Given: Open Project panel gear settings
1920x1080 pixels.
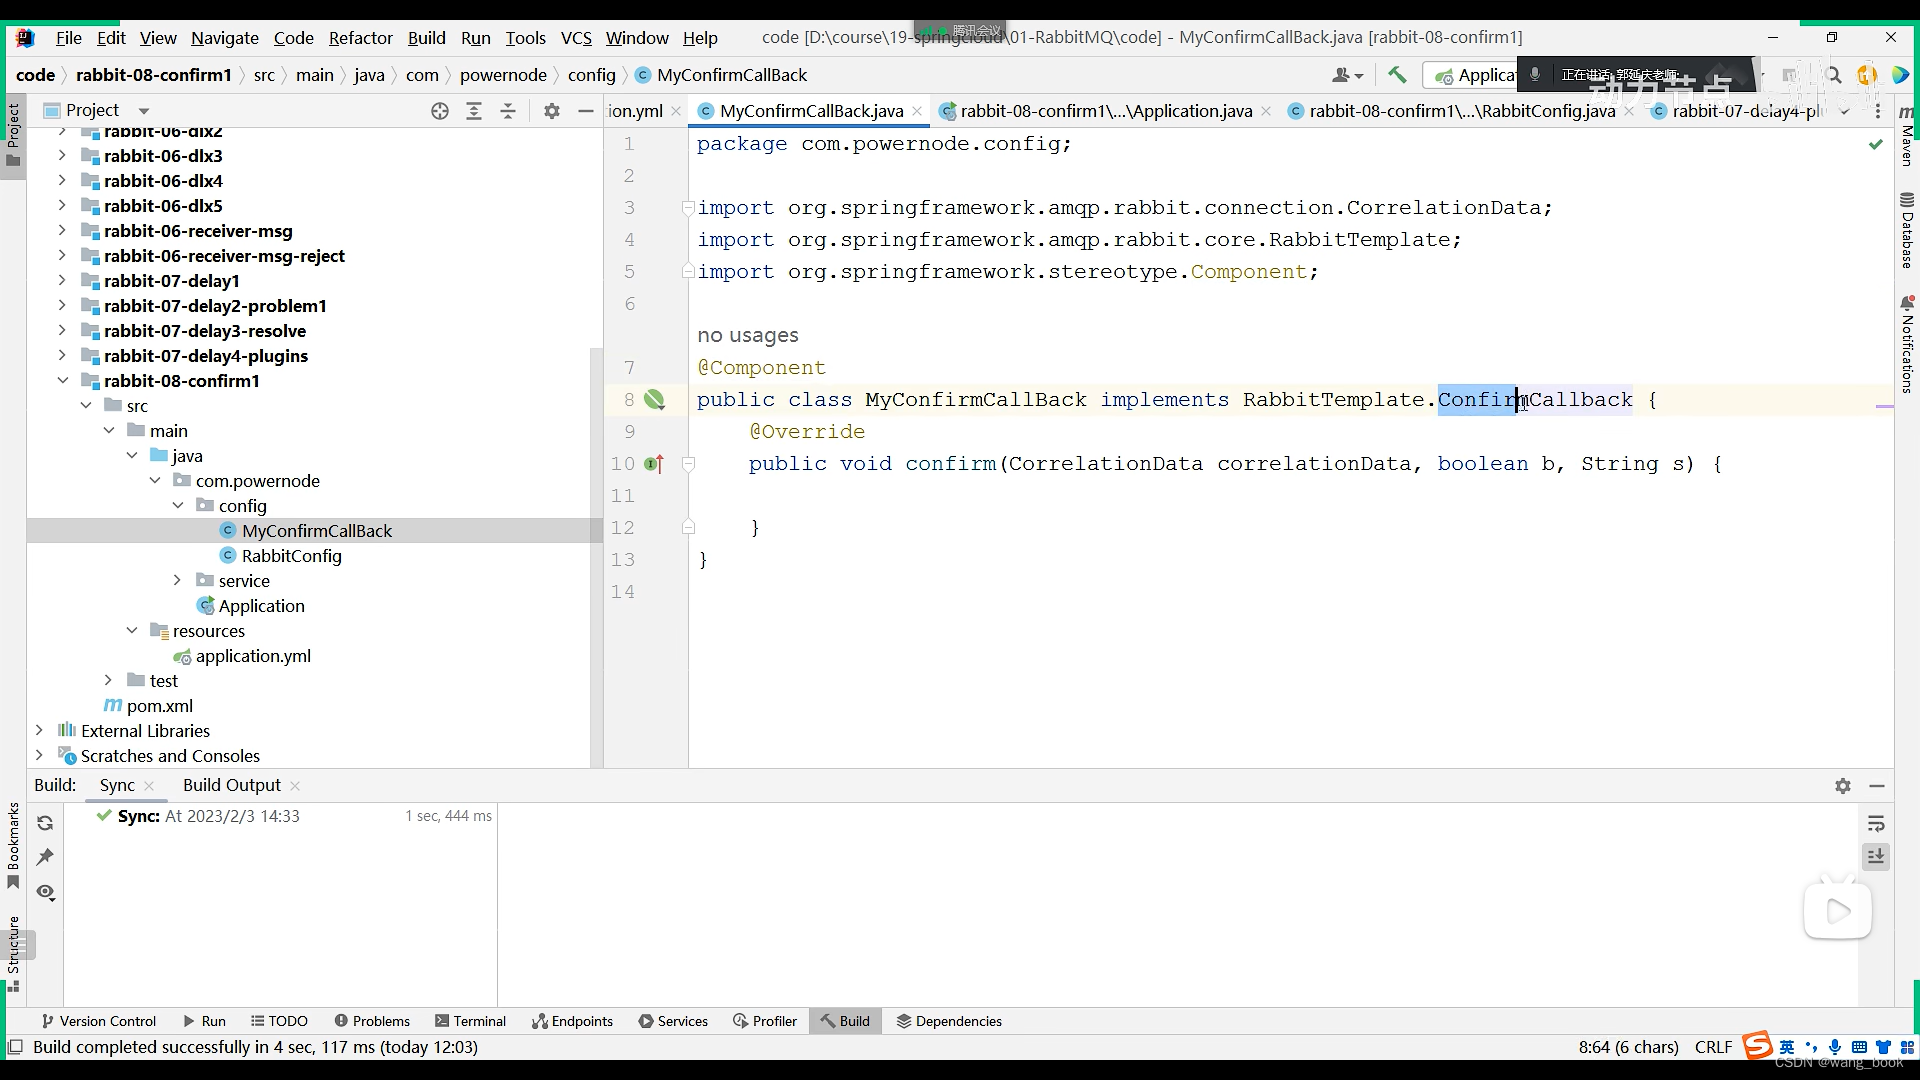Looking at the screenshot, I should tap(552, 111).
